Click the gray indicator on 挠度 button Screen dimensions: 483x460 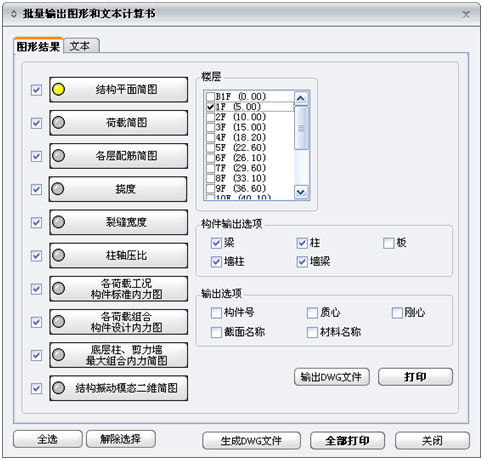[x=58, y=189]
